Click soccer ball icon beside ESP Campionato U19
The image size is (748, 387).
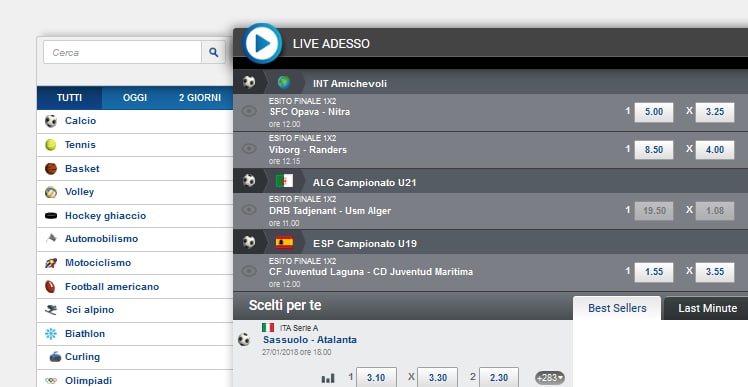[x=249, y=242]
